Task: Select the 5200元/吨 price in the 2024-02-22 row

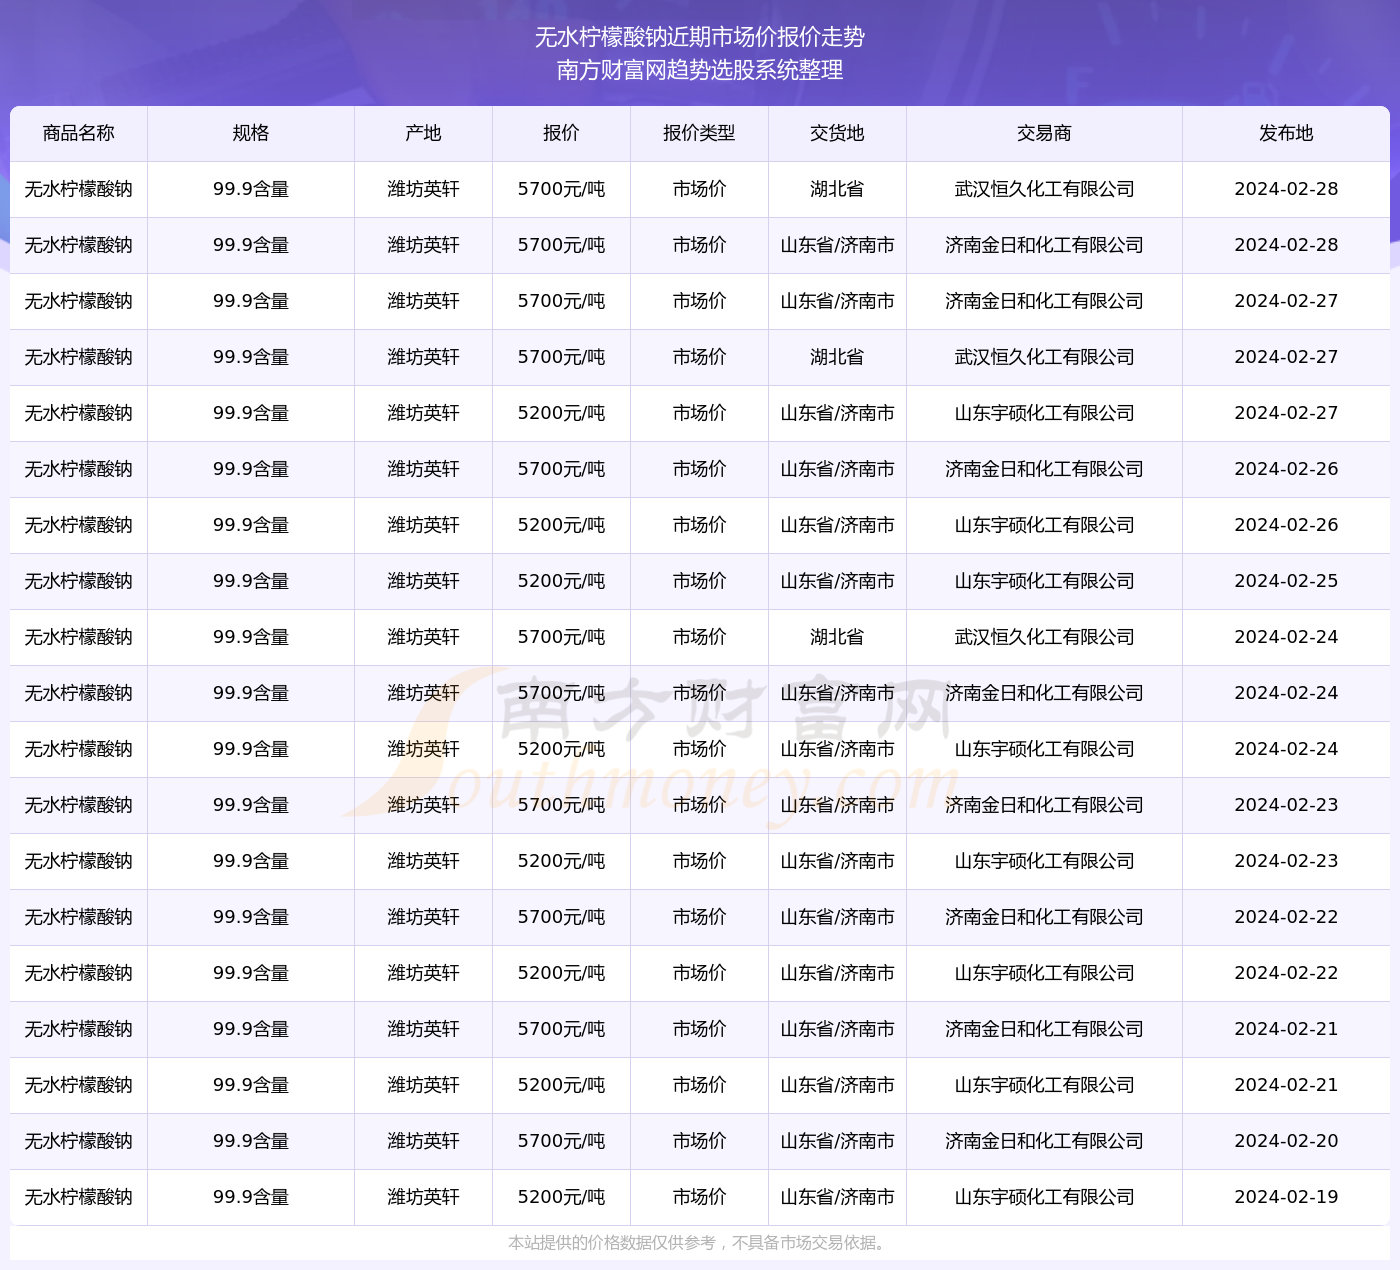Action: tap(561, 973)
